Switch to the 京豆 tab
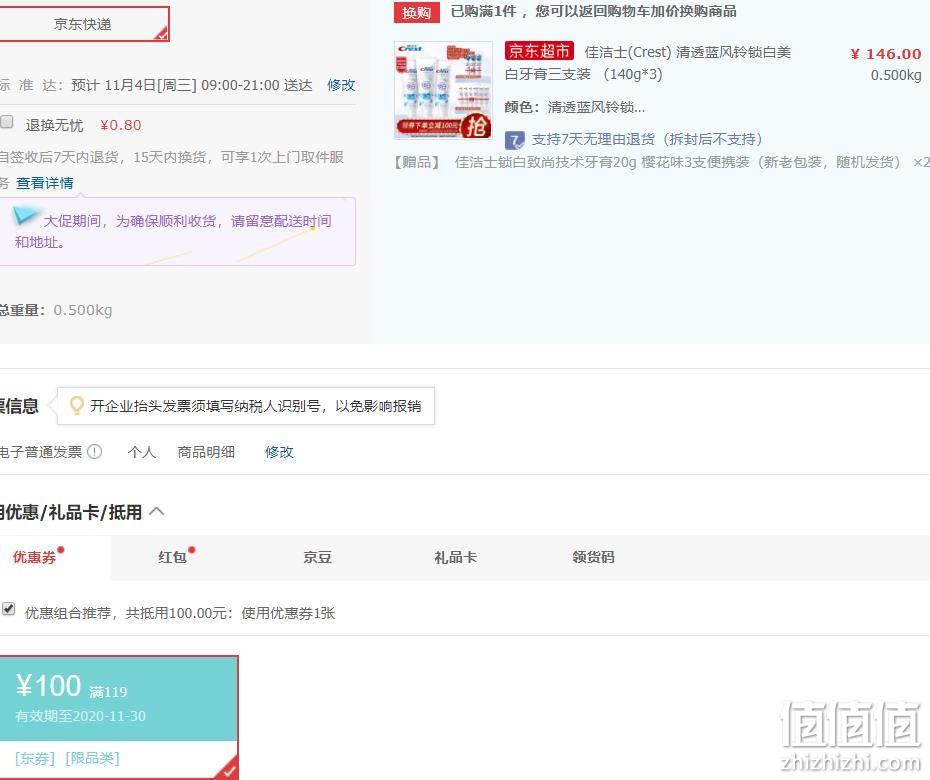Viewport: 930px width, 780px height. pos(317,557)
